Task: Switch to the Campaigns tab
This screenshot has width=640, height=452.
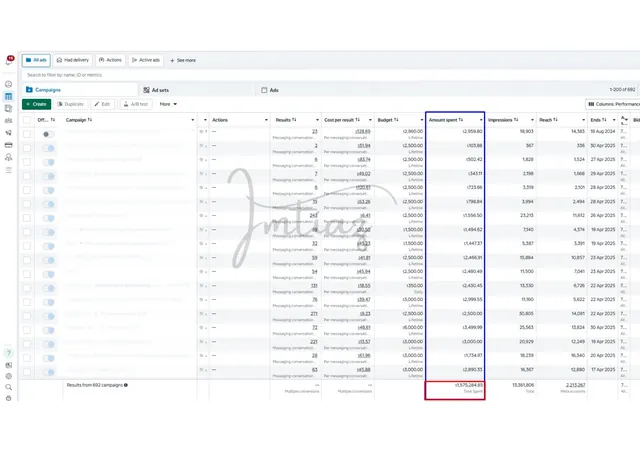Action: 80,90
